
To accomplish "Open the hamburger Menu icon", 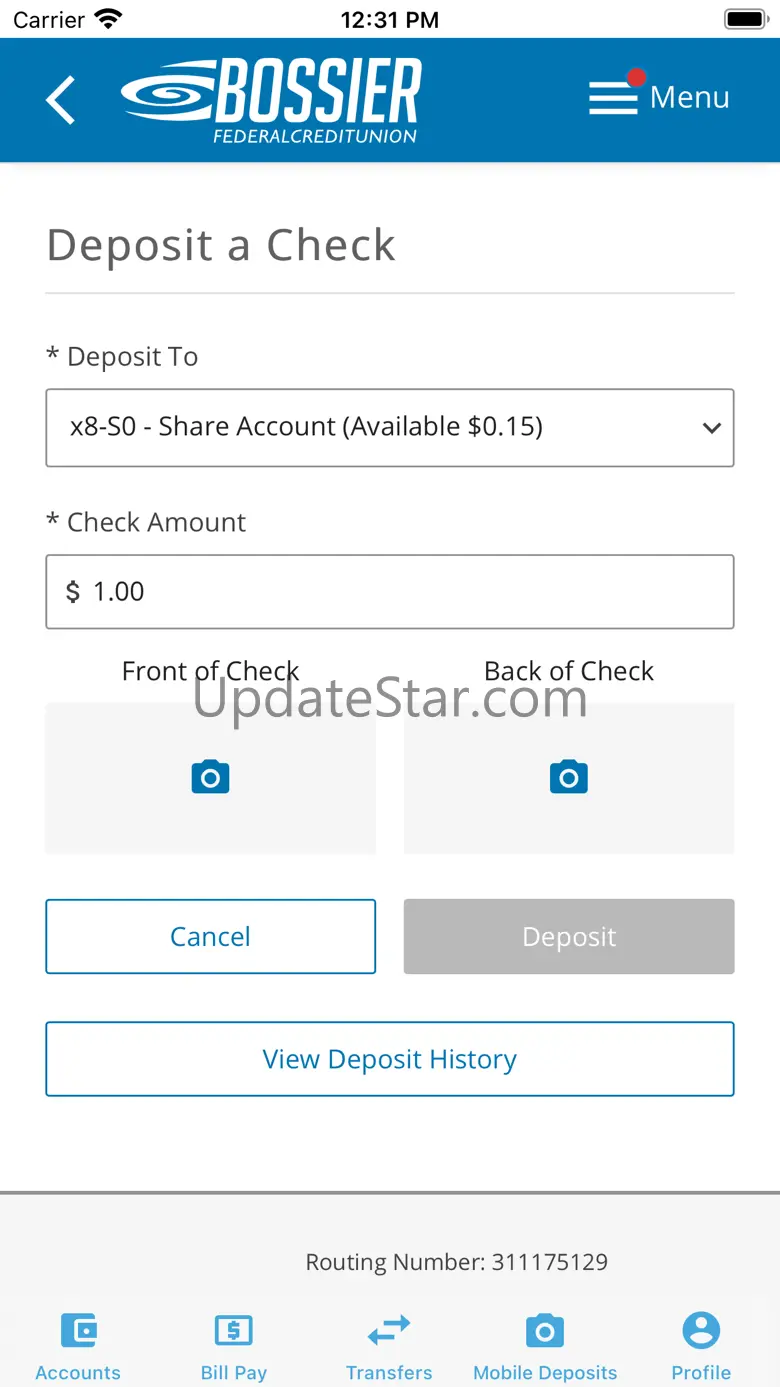I will [x=613, y=98].
